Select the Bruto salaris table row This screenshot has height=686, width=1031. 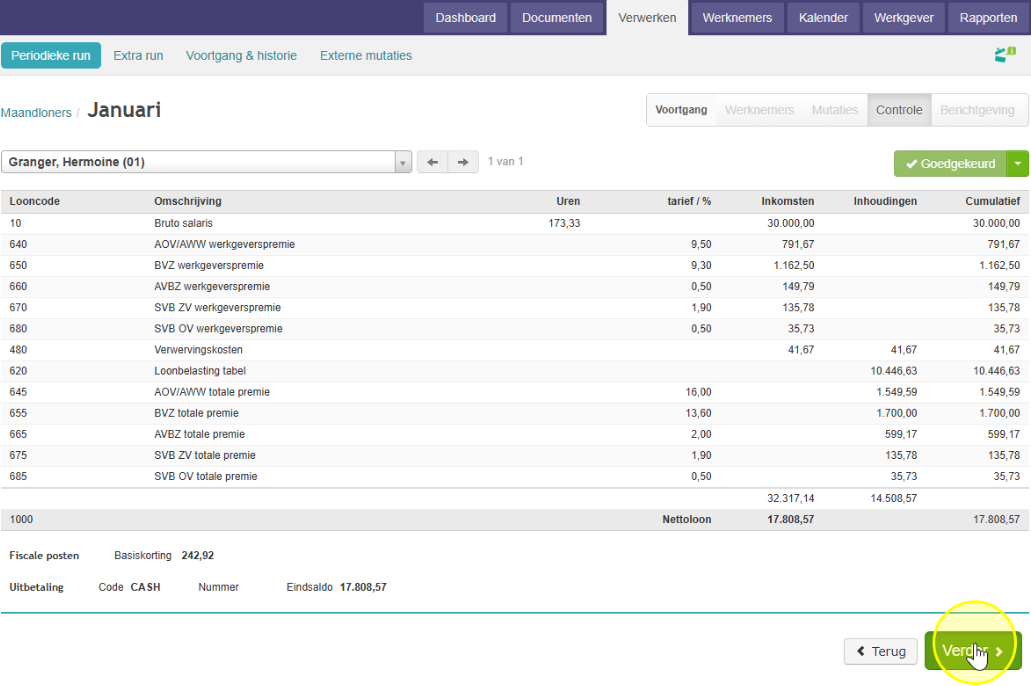pyautogui.click(x=515, y=224)
